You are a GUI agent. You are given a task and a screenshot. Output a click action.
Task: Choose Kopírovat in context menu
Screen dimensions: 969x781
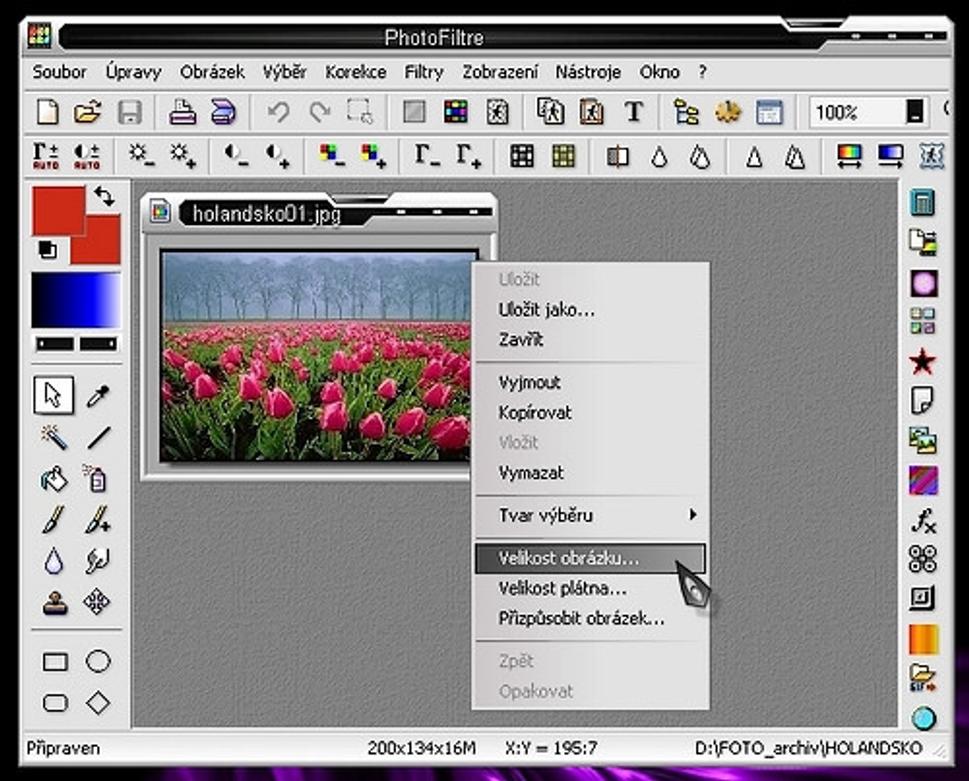pos(592,413)
